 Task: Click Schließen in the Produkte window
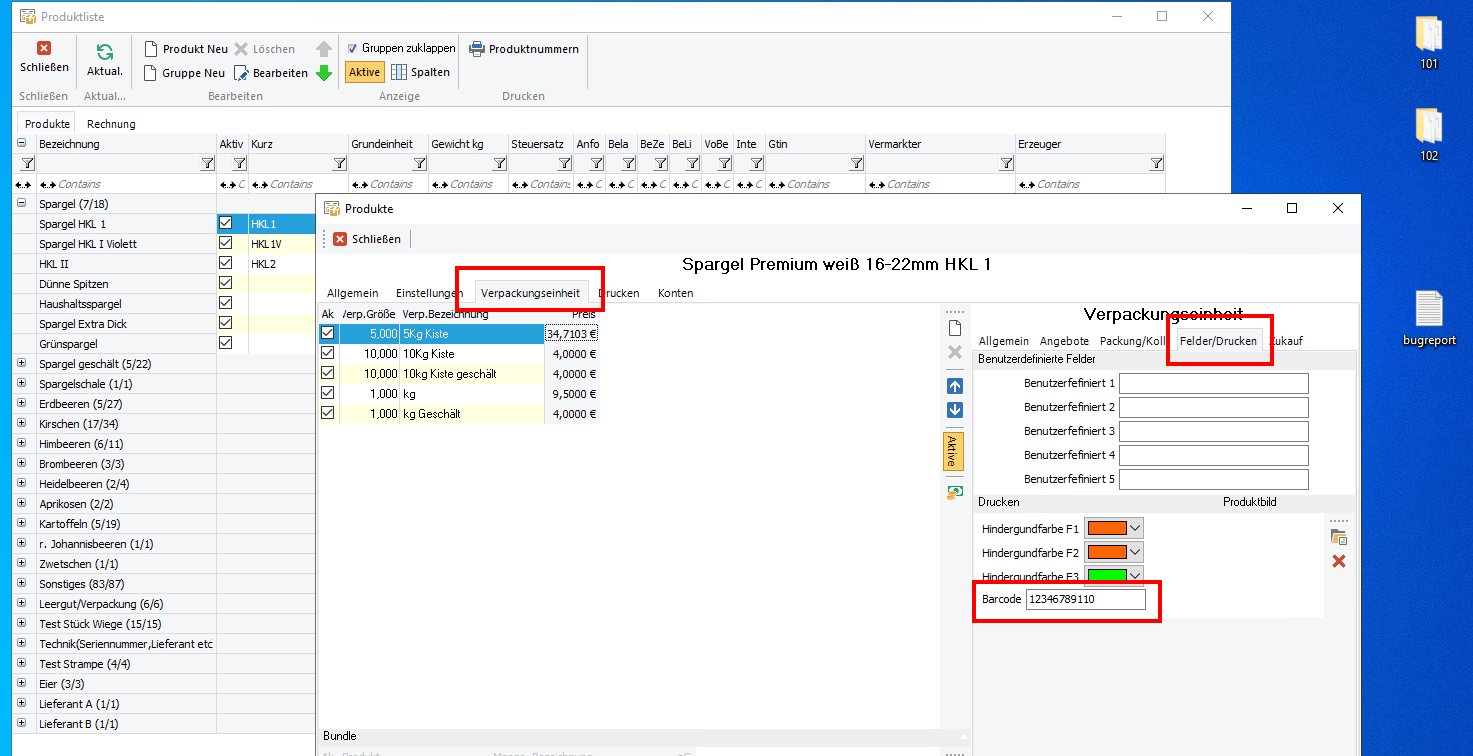pos(366,239)
